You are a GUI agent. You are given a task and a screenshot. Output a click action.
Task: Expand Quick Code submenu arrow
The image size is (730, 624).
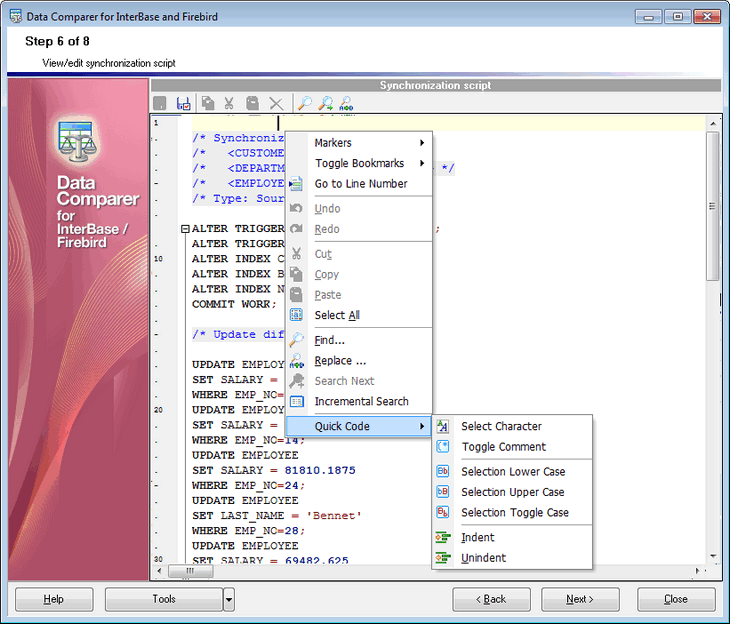pyautogui.click(x=422, y=426)
